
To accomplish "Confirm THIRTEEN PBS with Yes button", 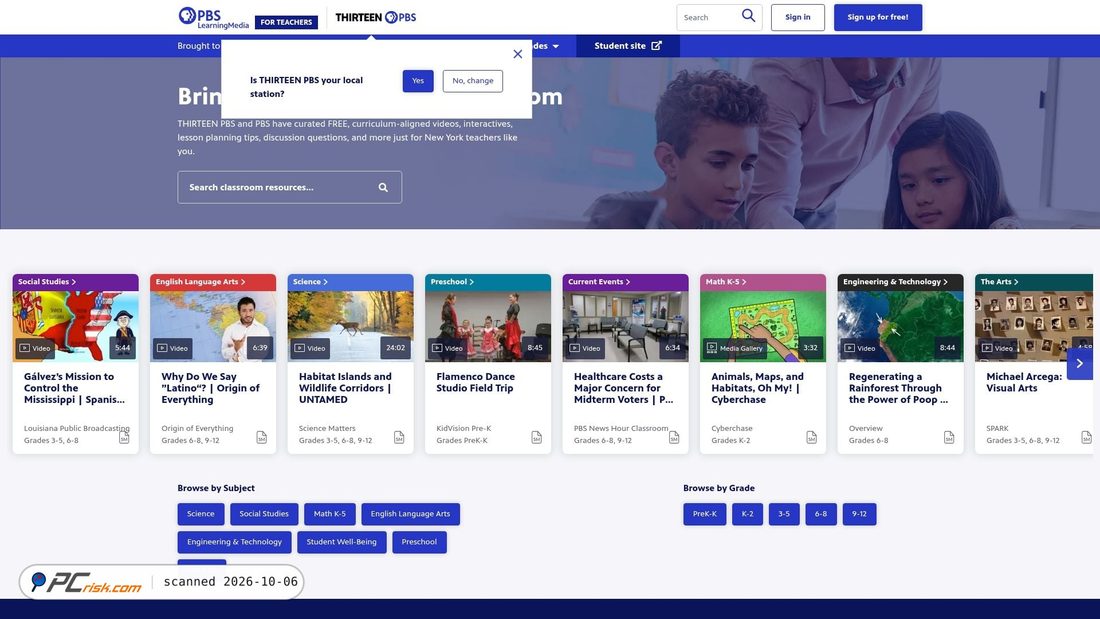I will tap(418, 81).
